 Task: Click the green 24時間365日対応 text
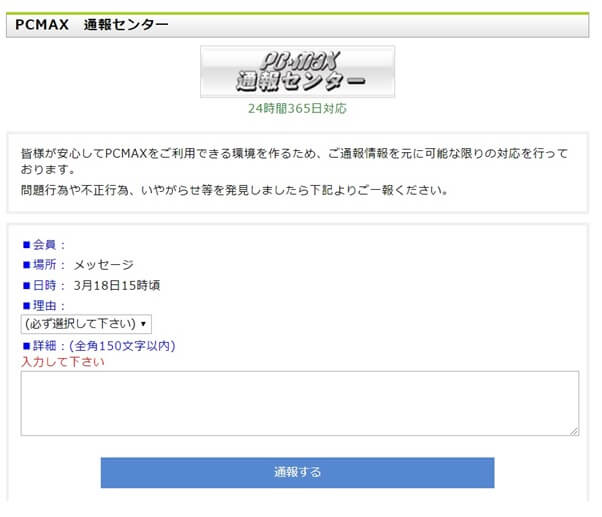click(297, 108)
